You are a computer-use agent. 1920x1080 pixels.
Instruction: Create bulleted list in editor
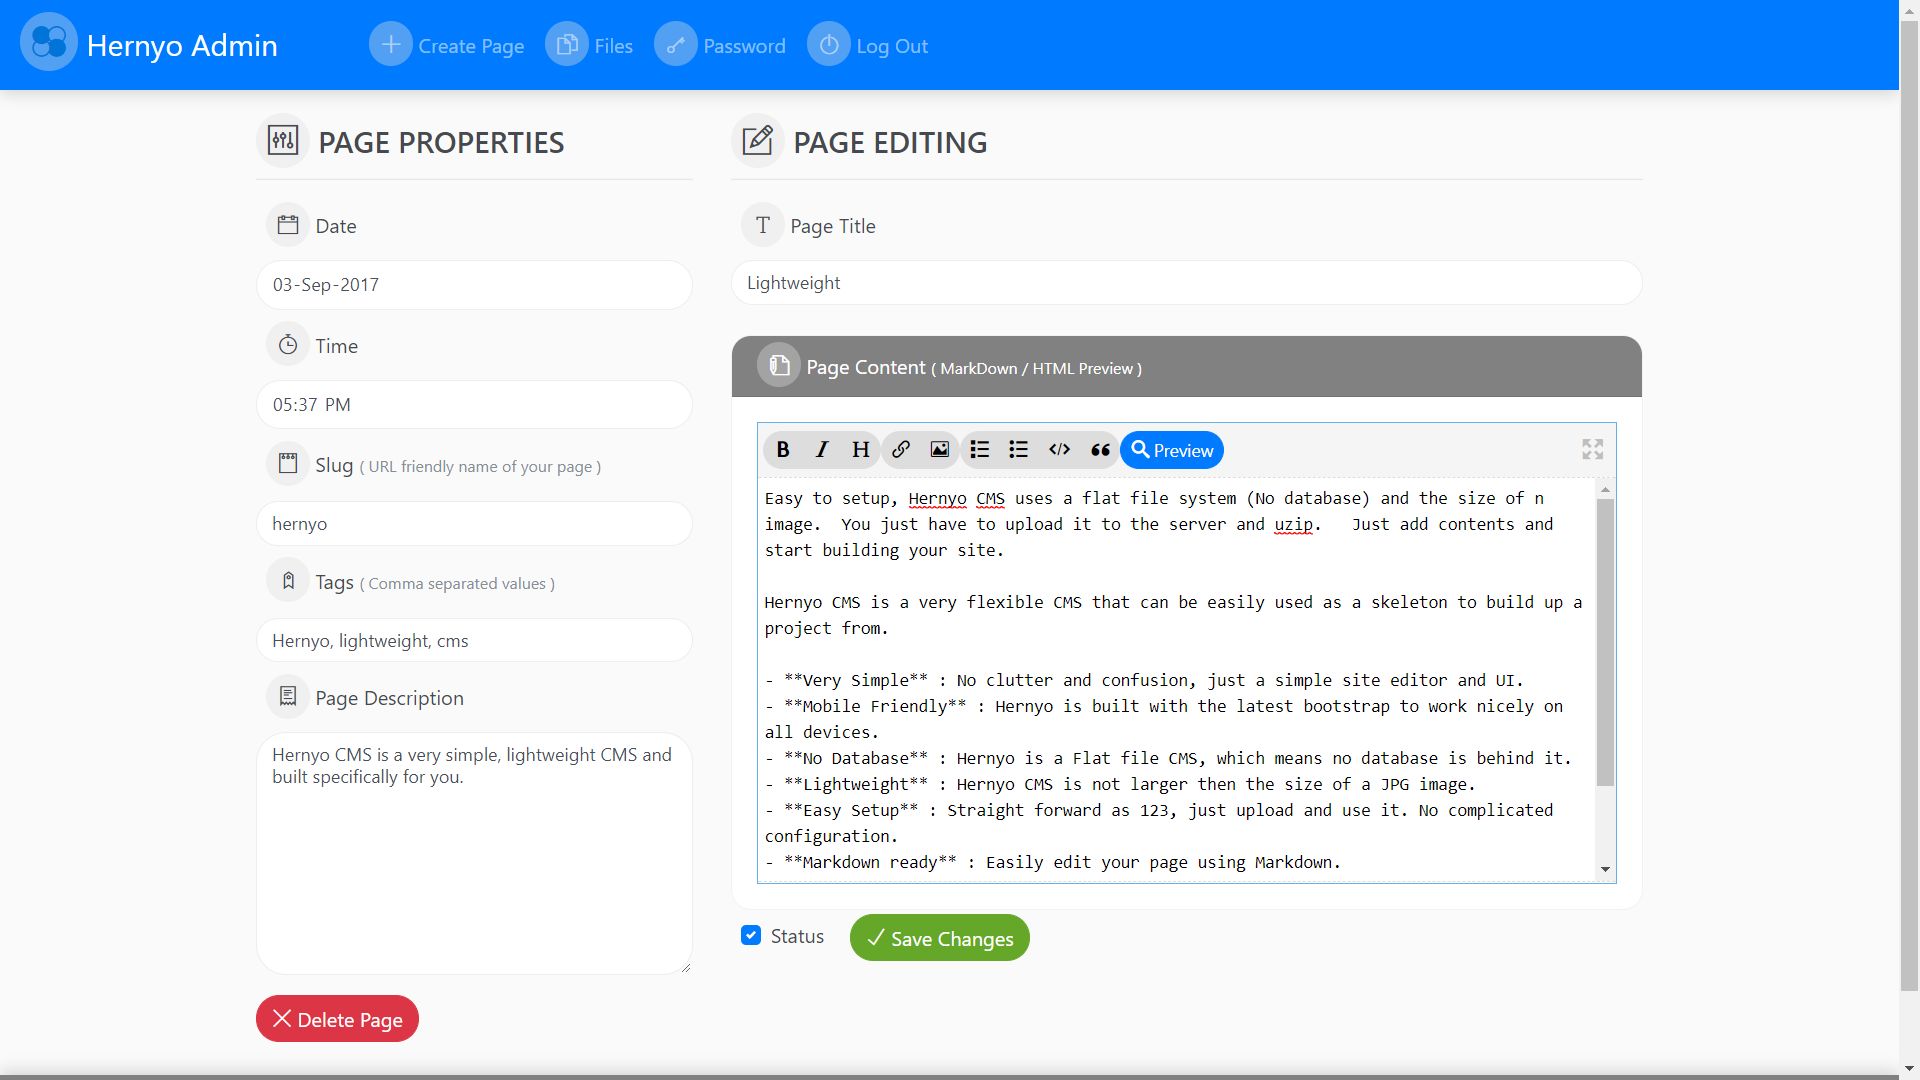point(1018,450)
